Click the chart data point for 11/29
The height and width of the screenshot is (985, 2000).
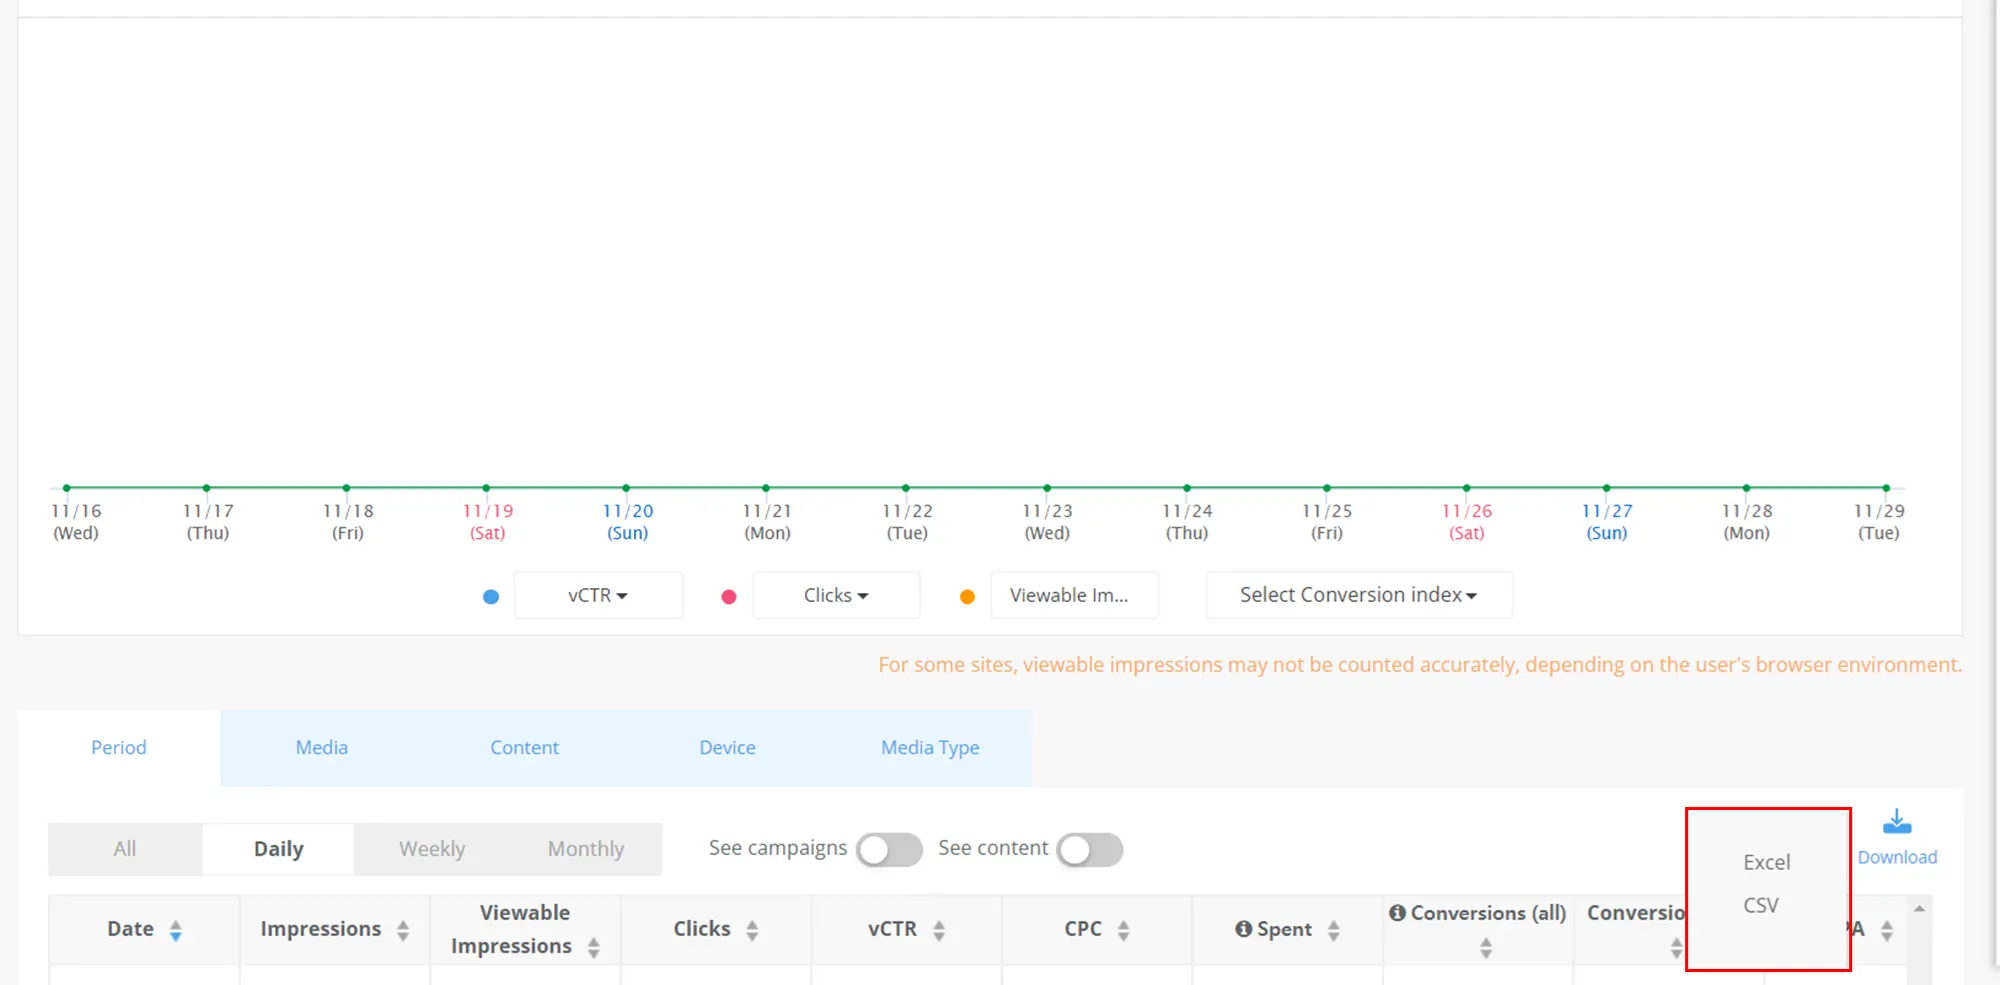[x=1886, y=488]
